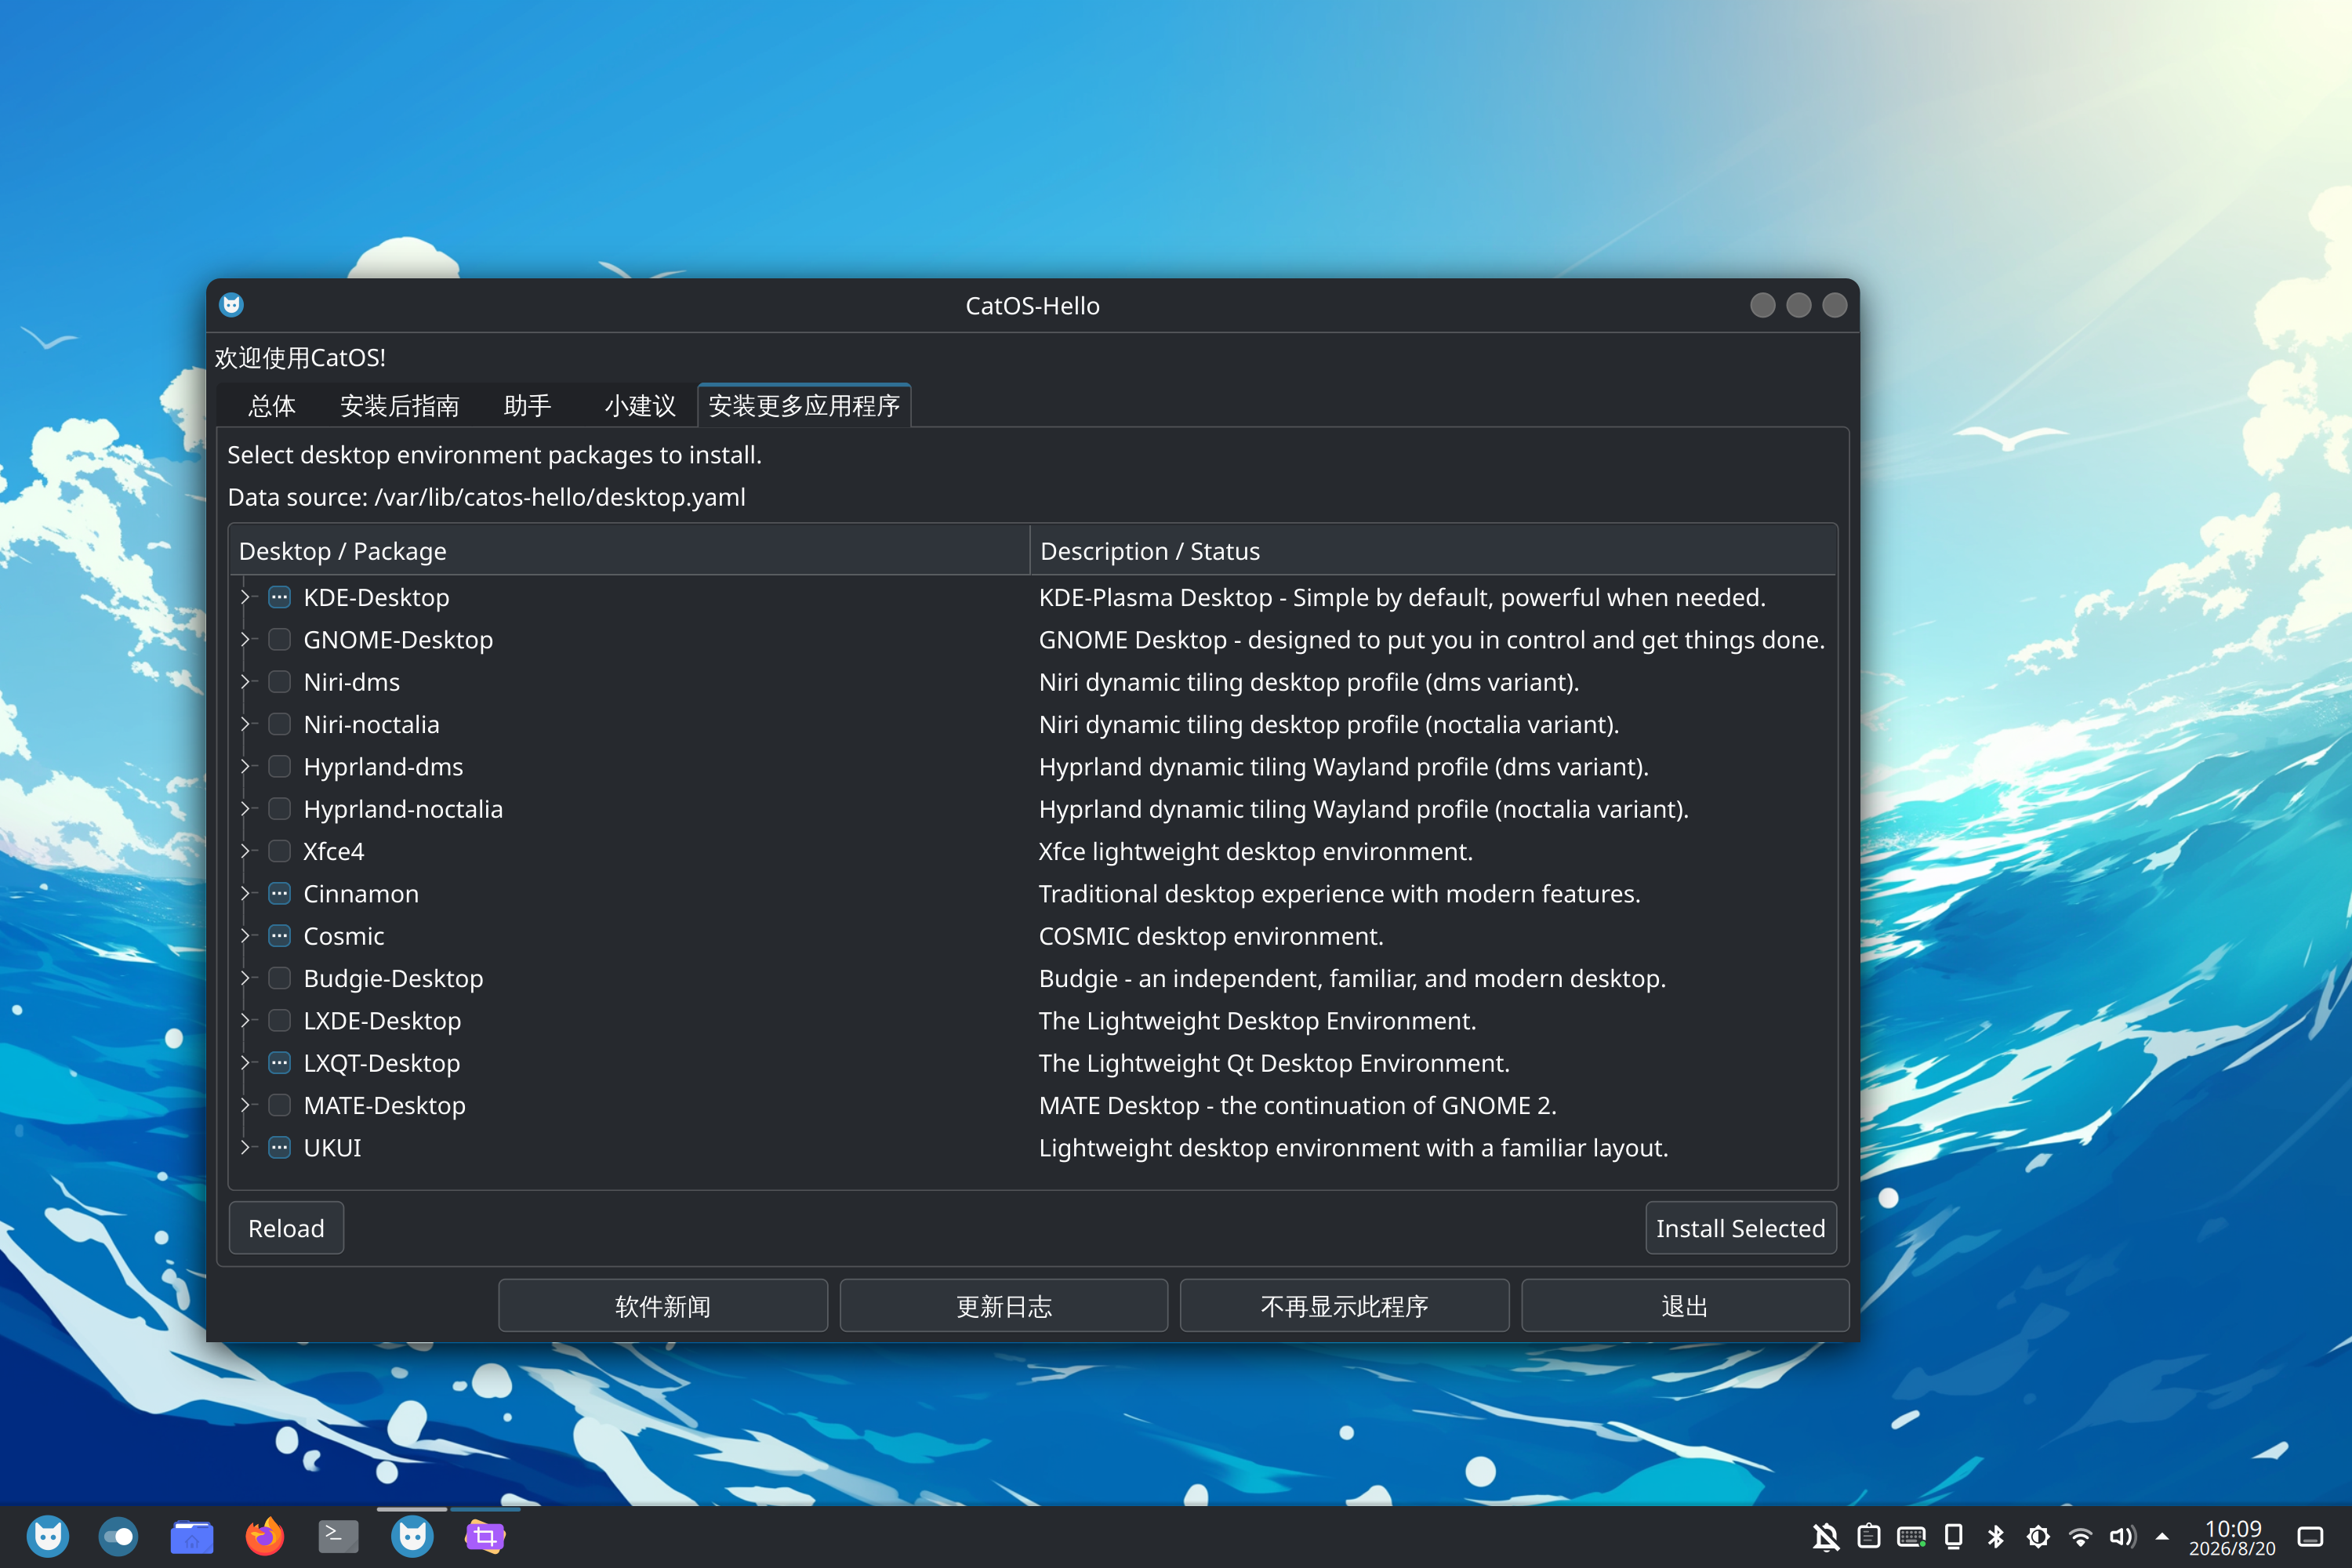The image size is (2352, 1568).
Task: Click the virtual keyboard tray icon
Action: (1911, 1537)
